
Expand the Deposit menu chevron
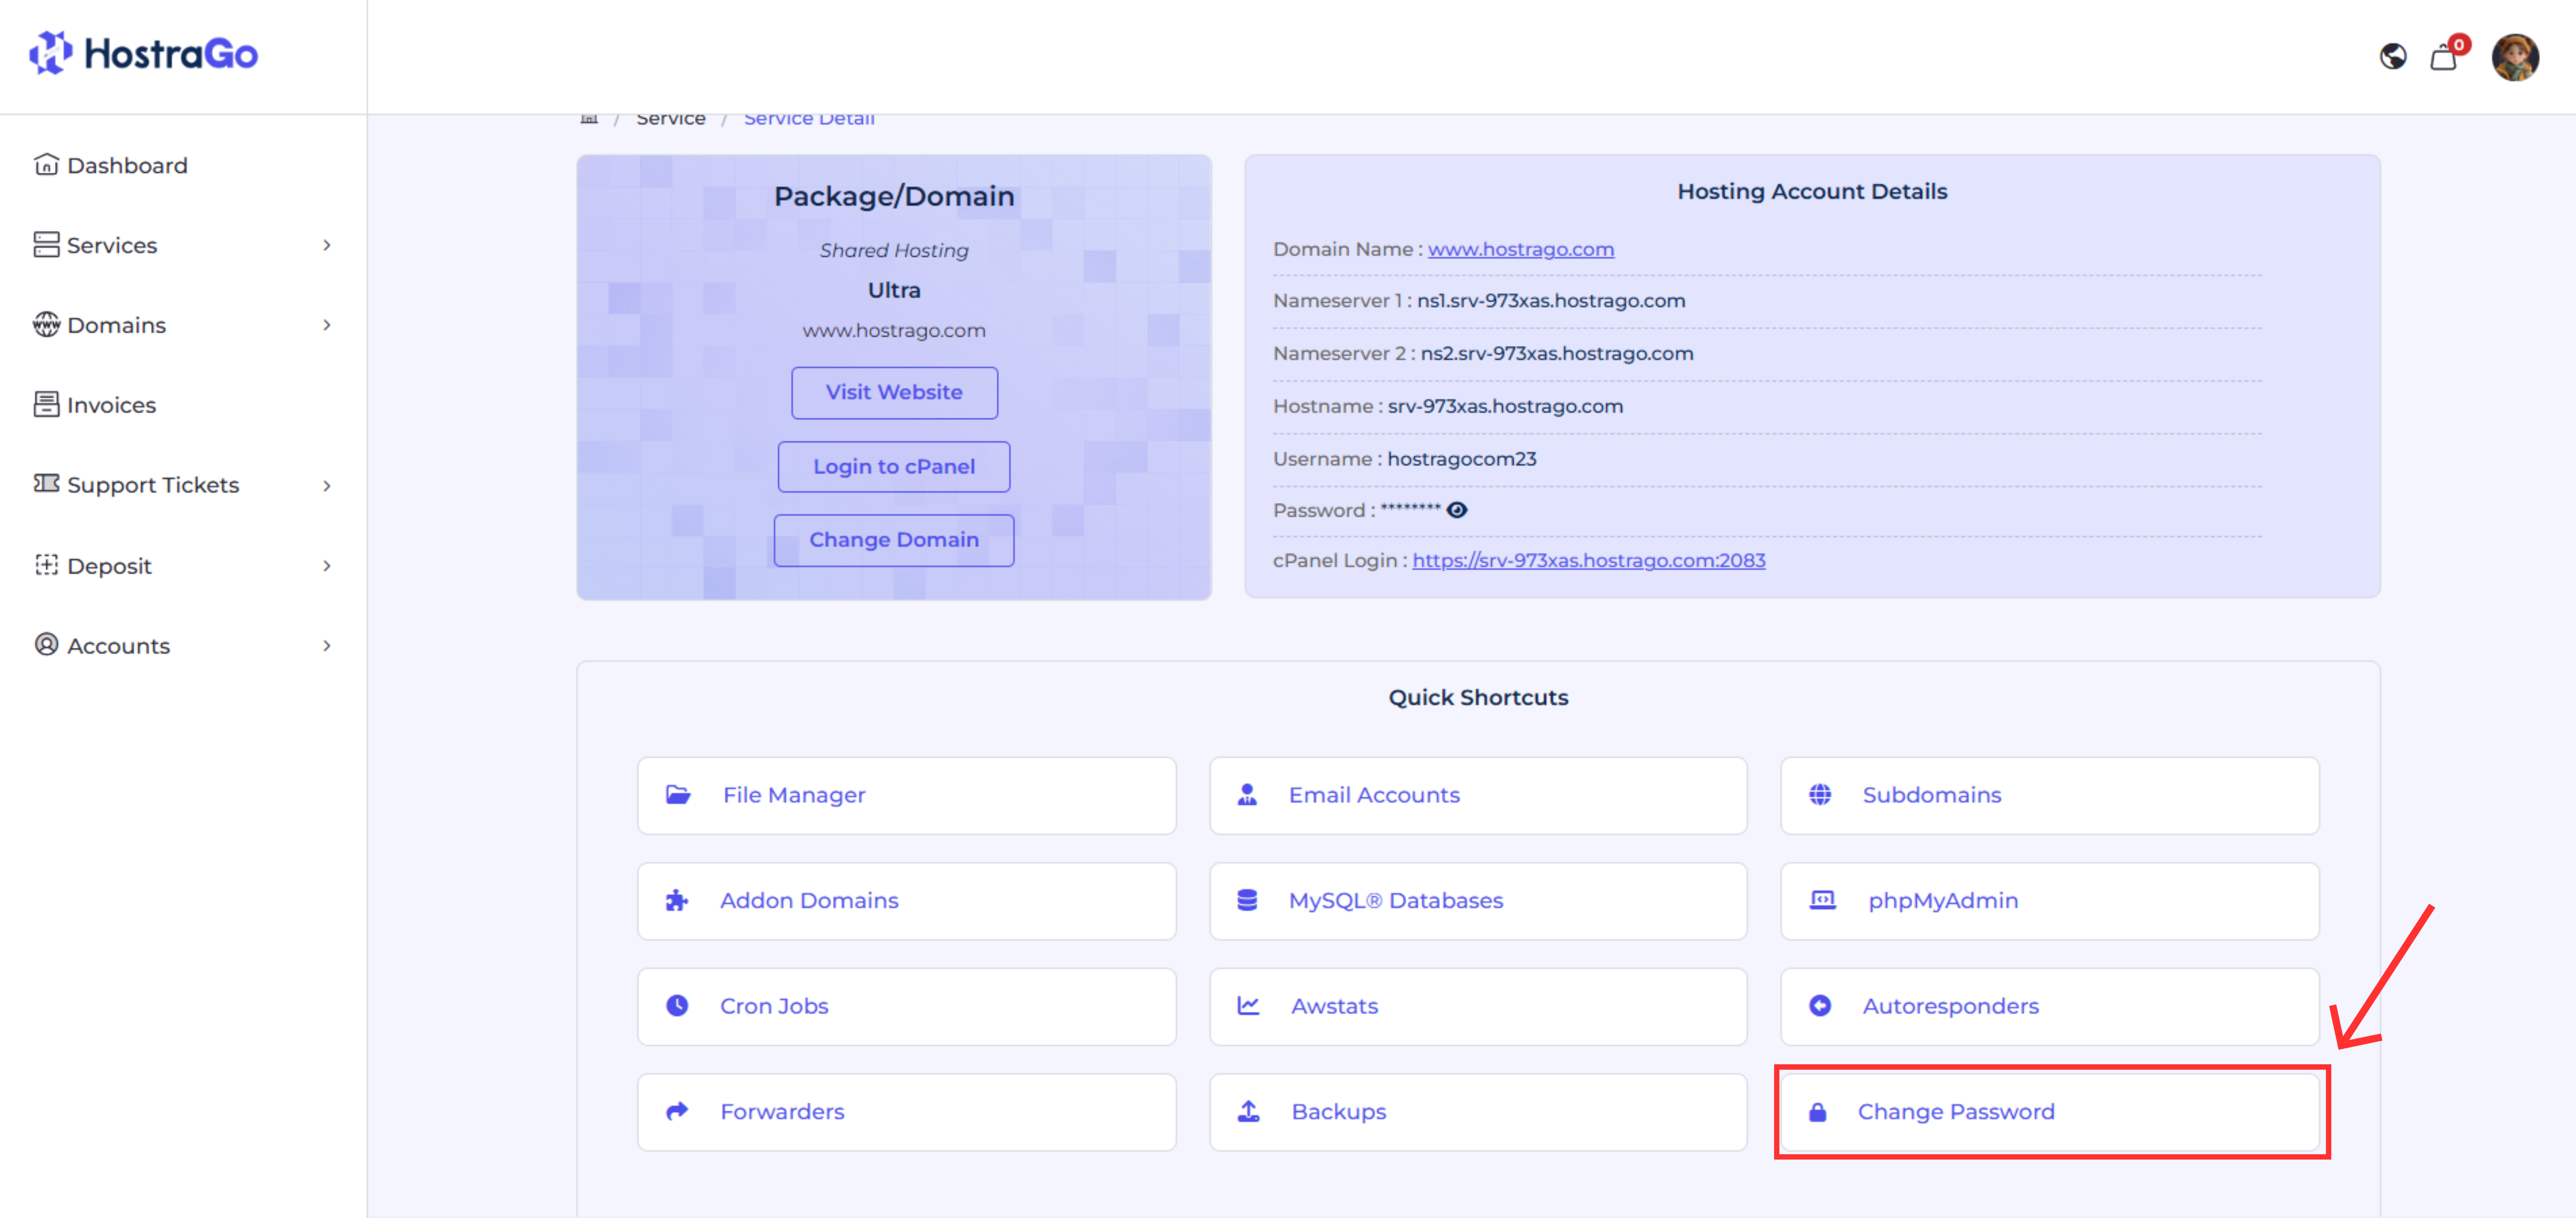(x=326, y=566)
